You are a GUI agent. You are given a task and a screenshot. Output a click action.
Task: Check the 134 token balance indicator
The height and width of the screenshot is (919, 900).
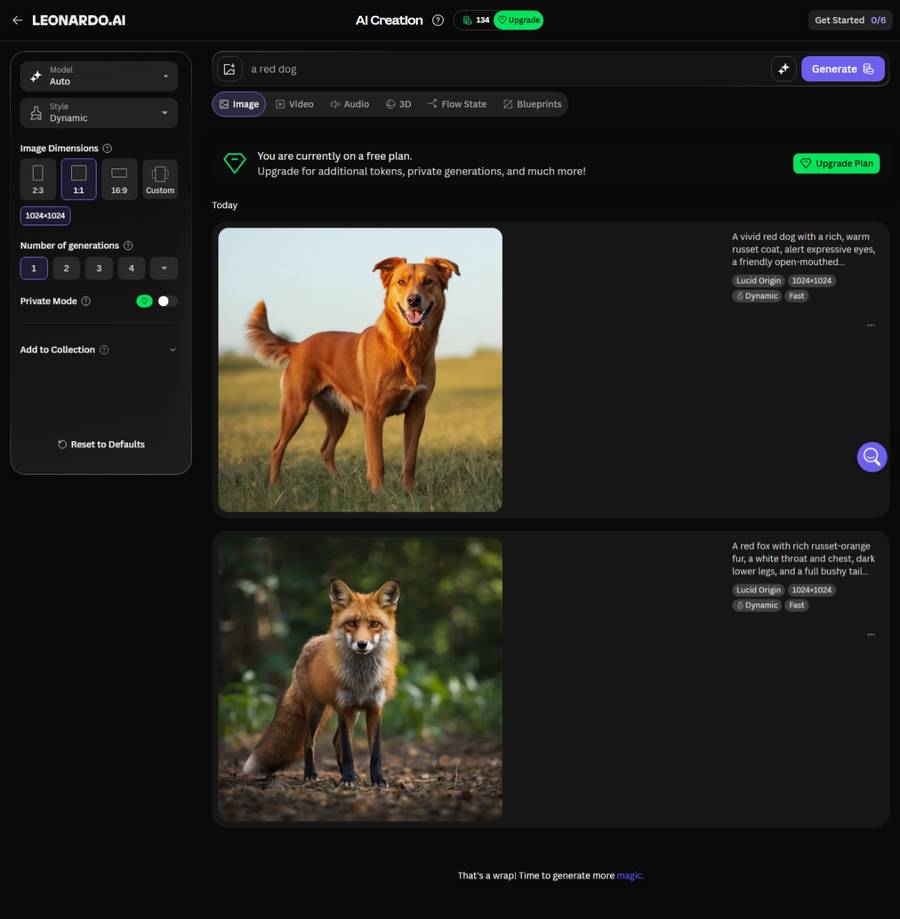pyautogui.click(x=476, y=21)
